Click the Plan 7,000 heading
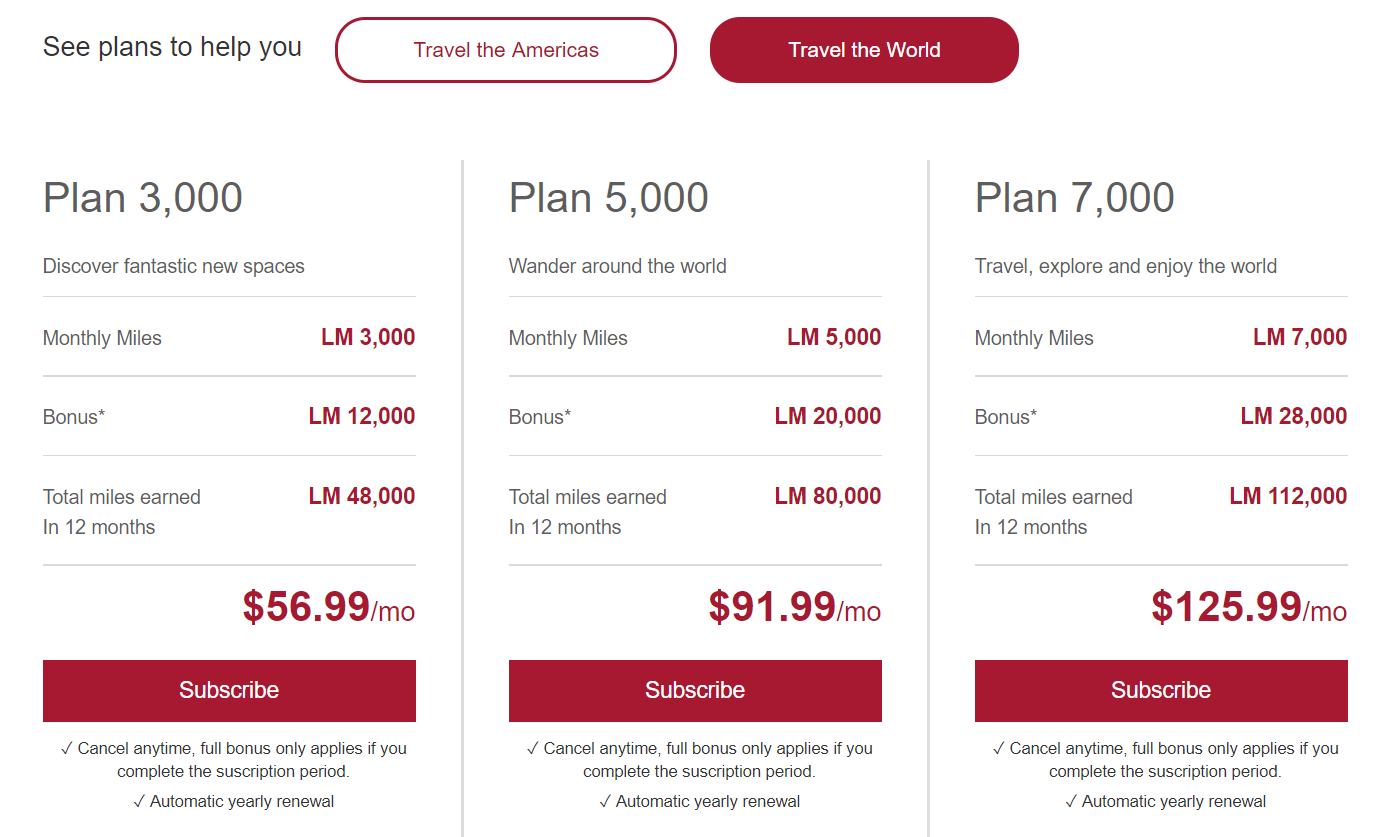Image resolution: width=1389 pixels, height=837 pixels. [1075, 197]
